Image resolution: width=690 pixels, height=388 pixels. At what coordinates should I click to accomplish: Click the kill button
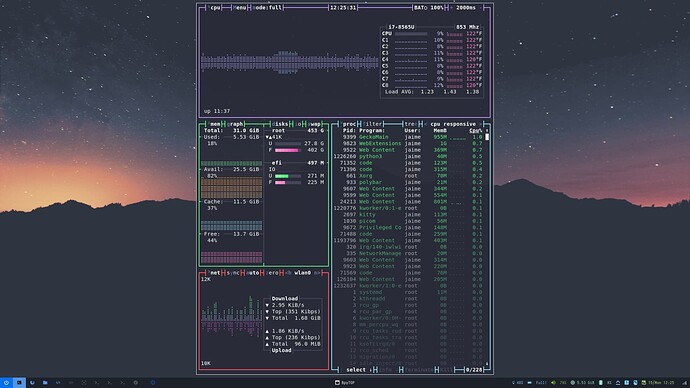[446, 370]
